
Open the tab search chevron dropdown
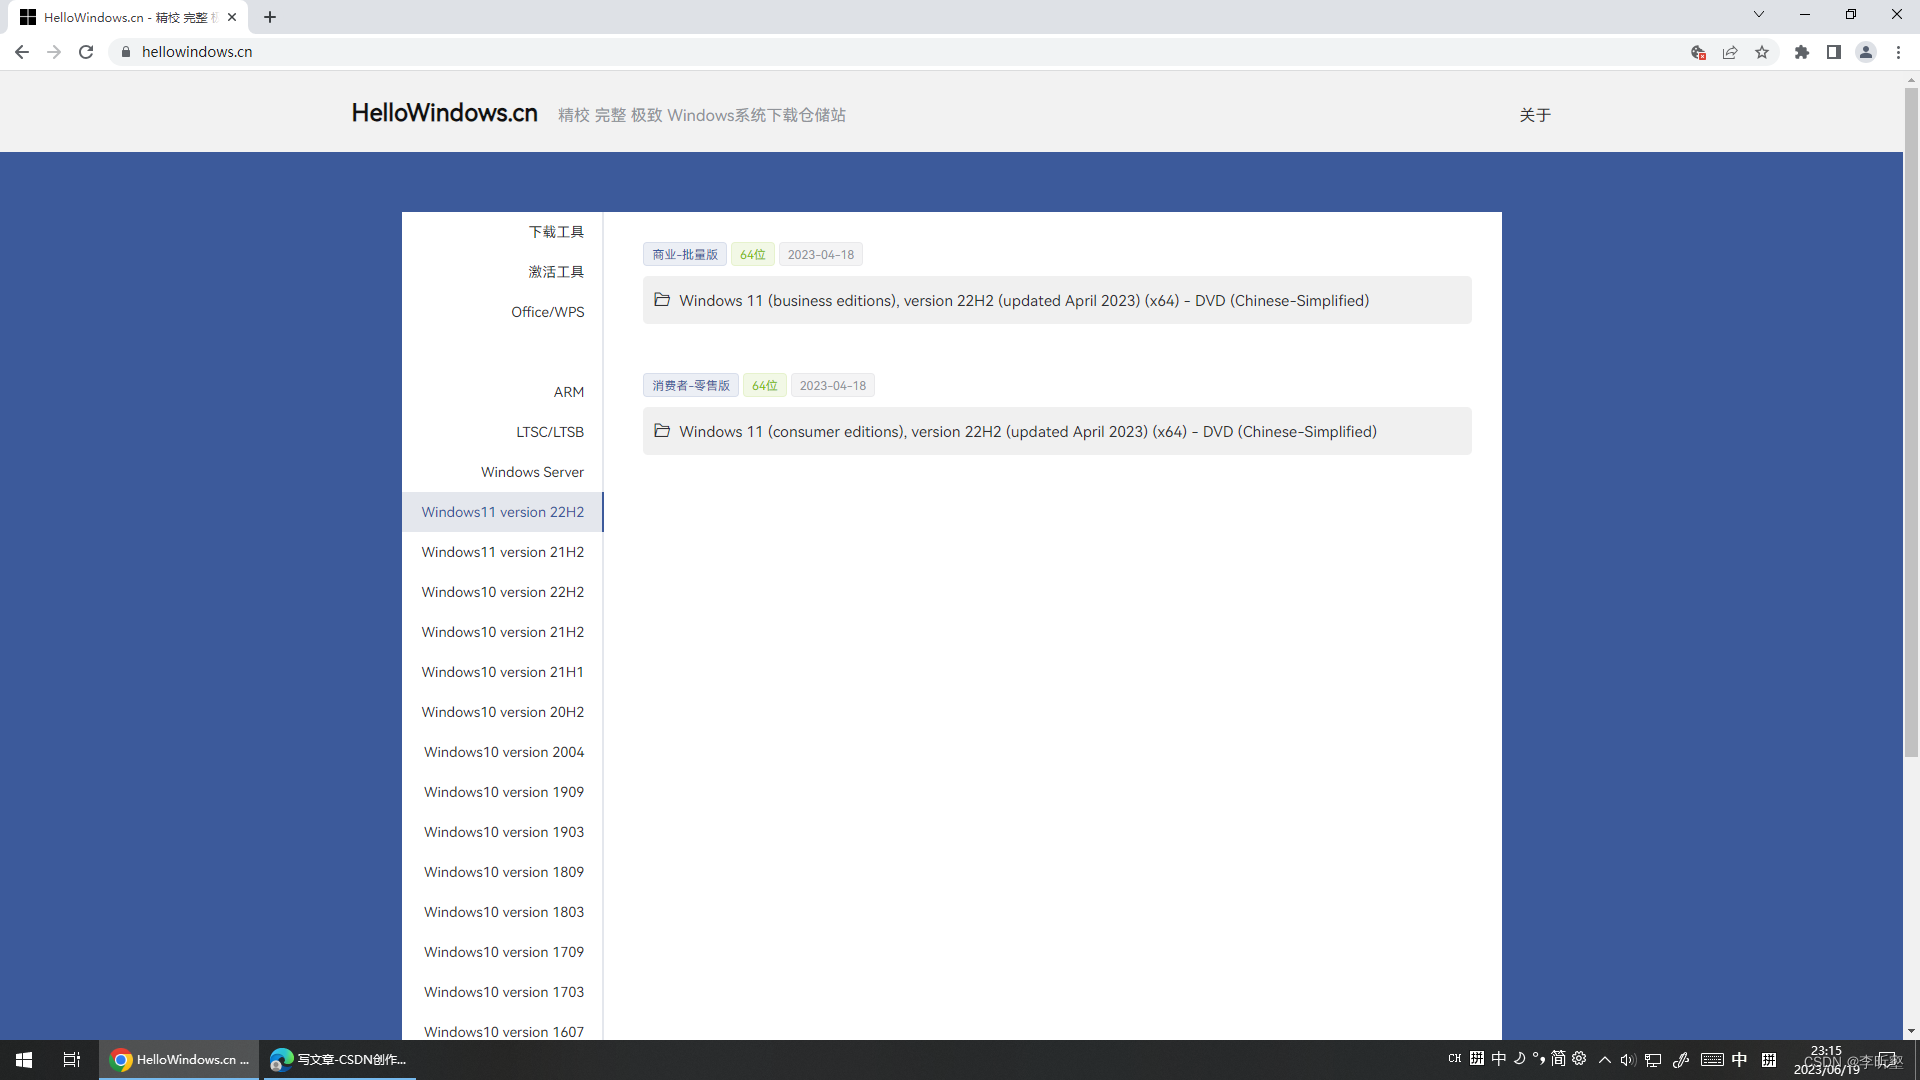(x=1759, y=15)
